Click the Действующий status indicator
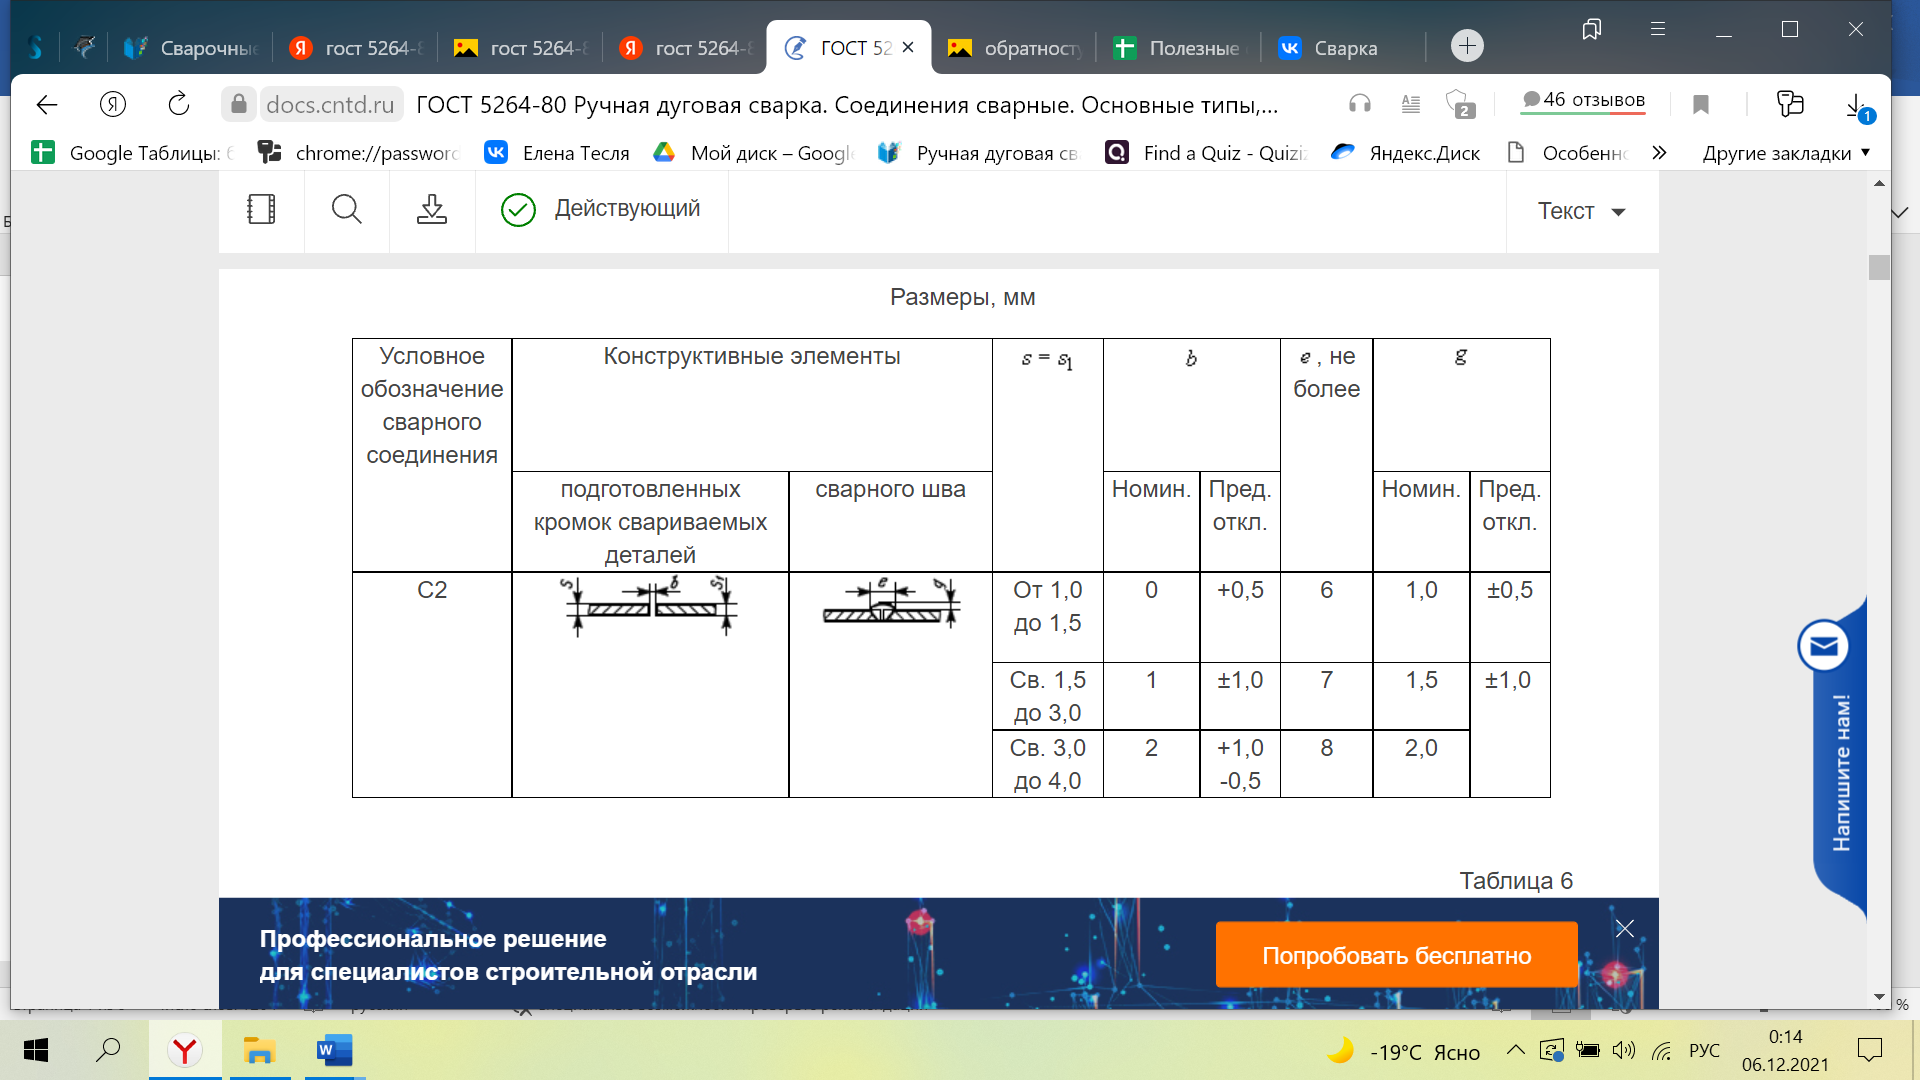1920x1080 pixels. [601, 209]
